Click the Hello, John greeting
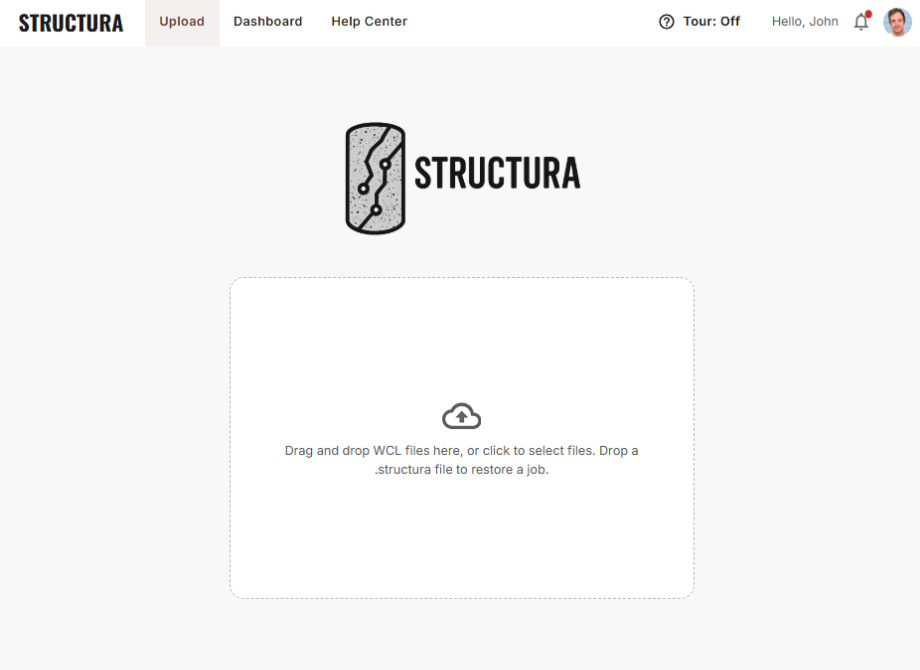Viewport: 920px width, 670px height. [x=804, y=22]
